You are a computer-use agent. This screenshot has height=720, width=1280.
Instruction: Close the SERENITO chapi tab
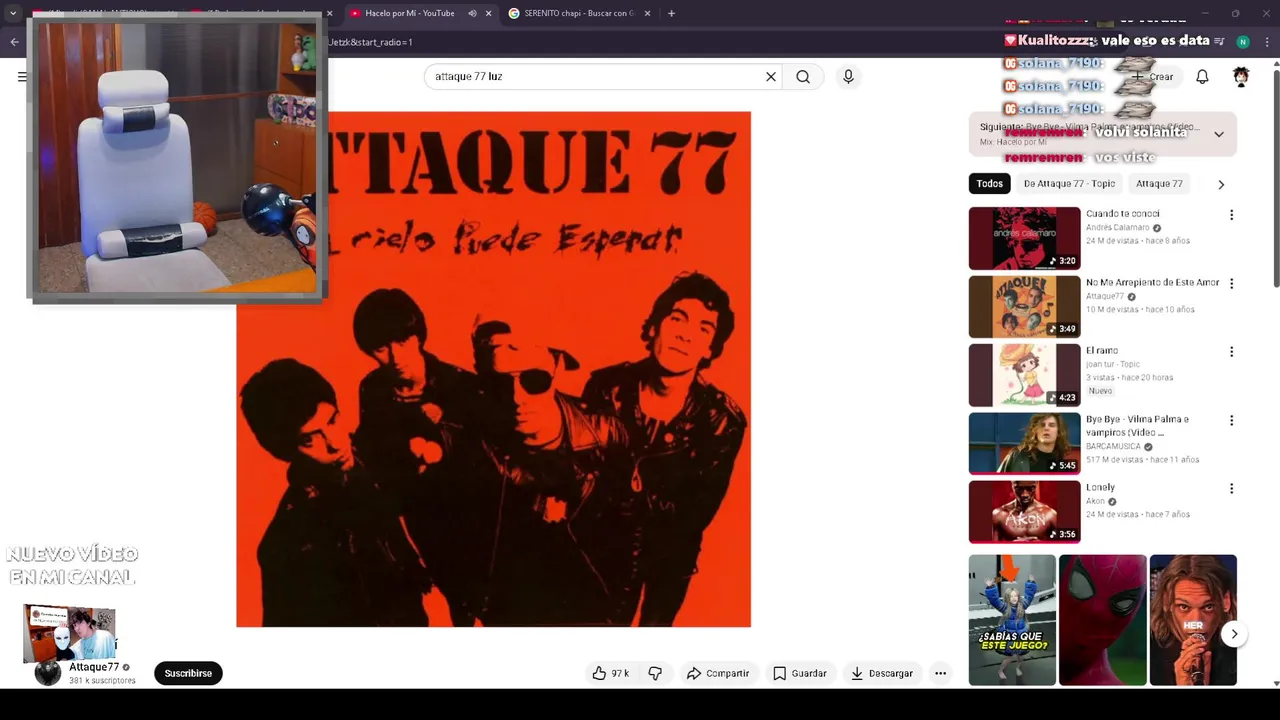coord(647,13)
